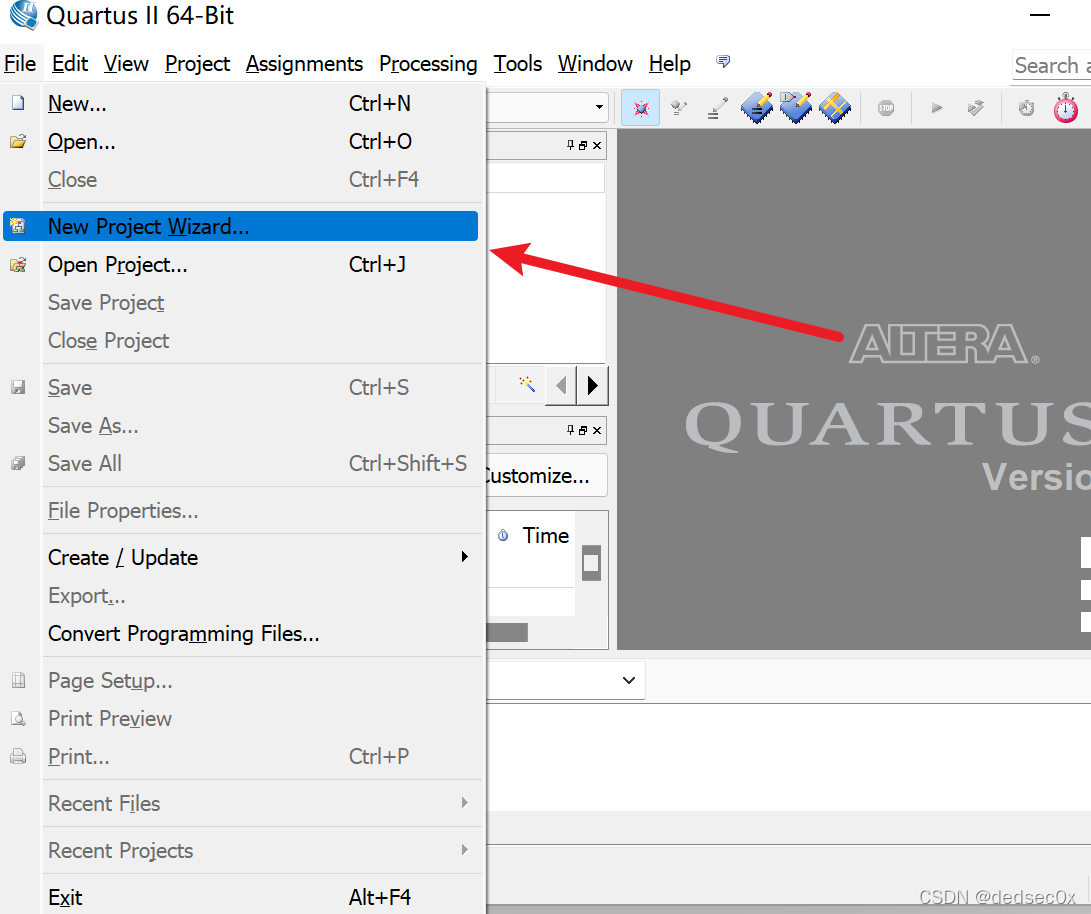Click the Stop Processing icon
Viewport: 1091px width, 914px height.
[x=886, y=108]
